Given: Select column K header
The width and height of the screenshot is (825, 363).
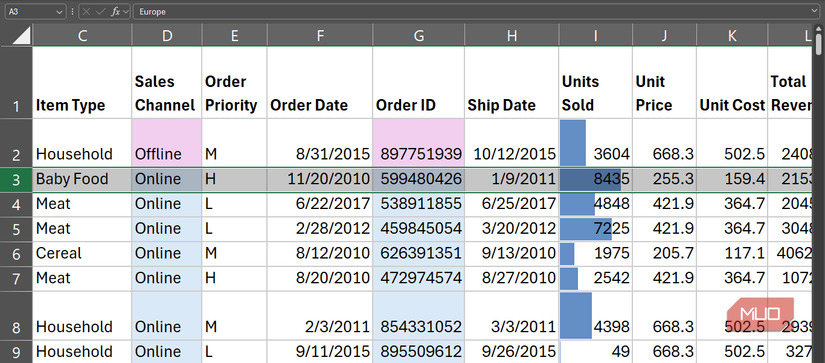Looking at the screenshot, I should (x=732, y=35).
